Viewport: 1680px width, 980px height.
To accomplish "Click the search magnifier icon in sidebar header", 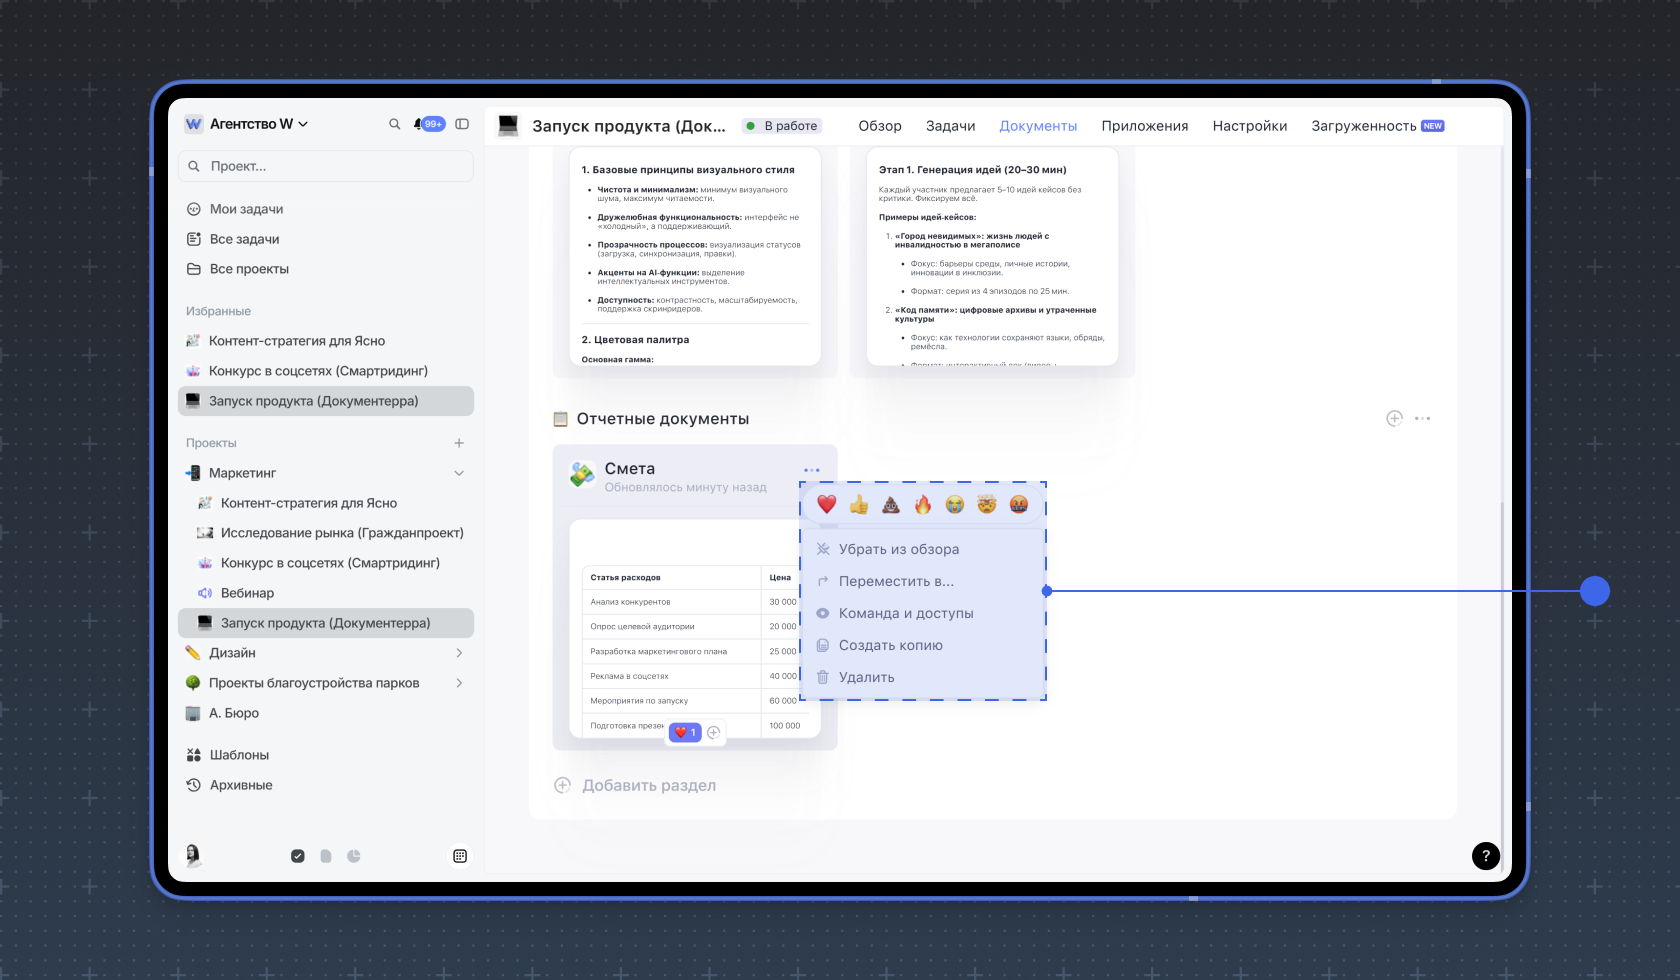I will (394, 124).
